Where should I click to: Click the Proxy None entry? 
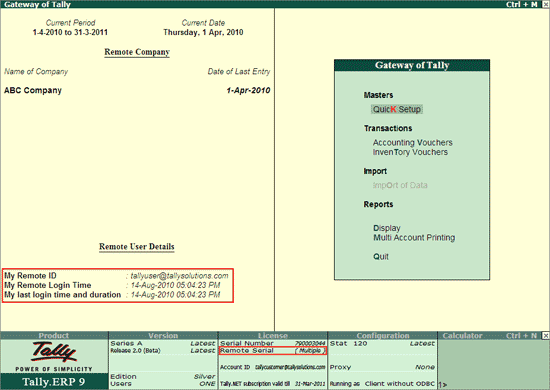[x=382, y=367]
